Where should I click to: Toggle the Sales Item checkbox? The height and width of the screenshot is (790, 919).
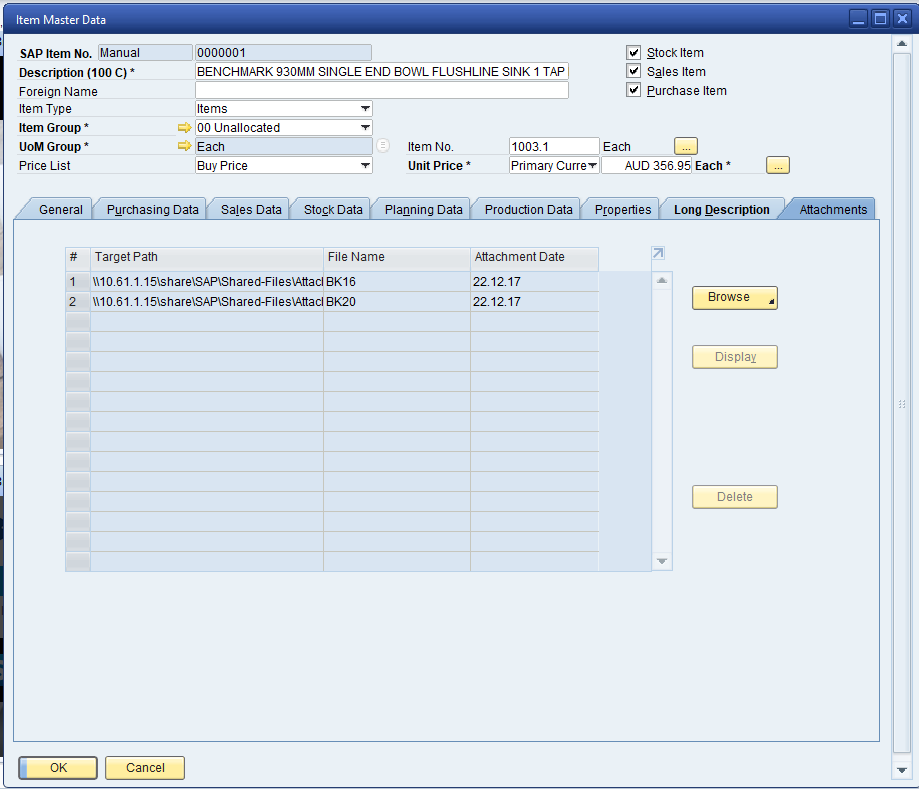coord(633,72)
